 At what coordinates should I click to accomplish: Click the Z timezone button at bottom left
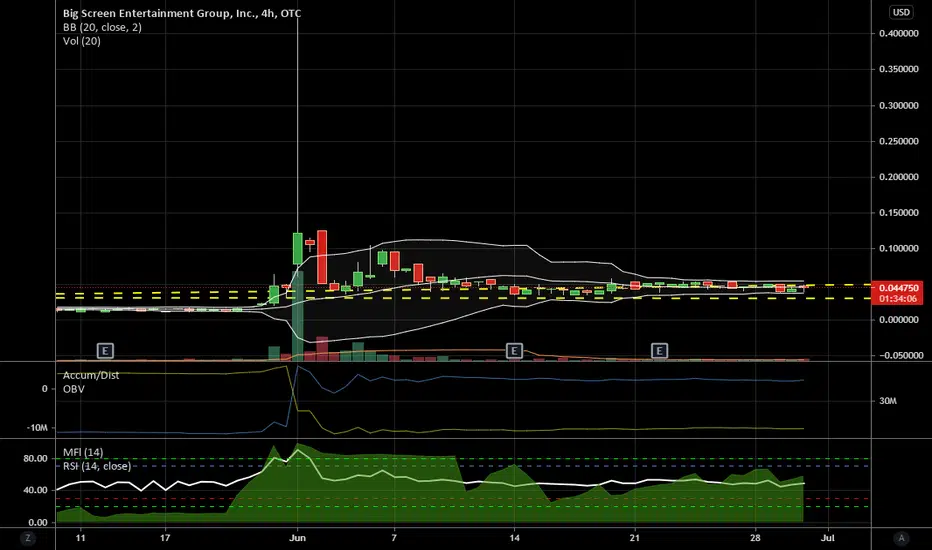(28, 538)
